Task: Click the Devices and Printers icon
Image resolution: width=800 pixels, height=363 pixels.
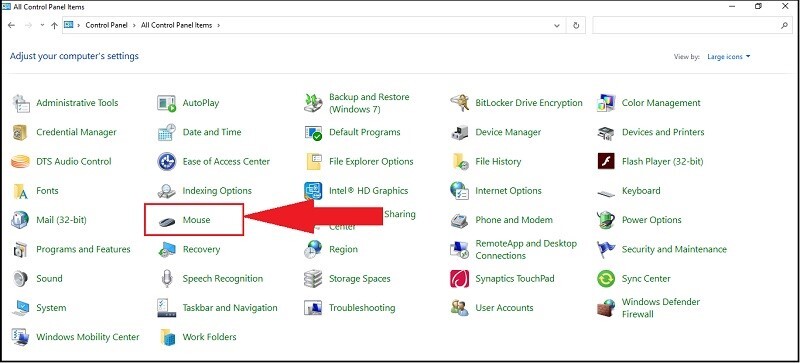Action: pyautogui.click(x=606, y=132)
